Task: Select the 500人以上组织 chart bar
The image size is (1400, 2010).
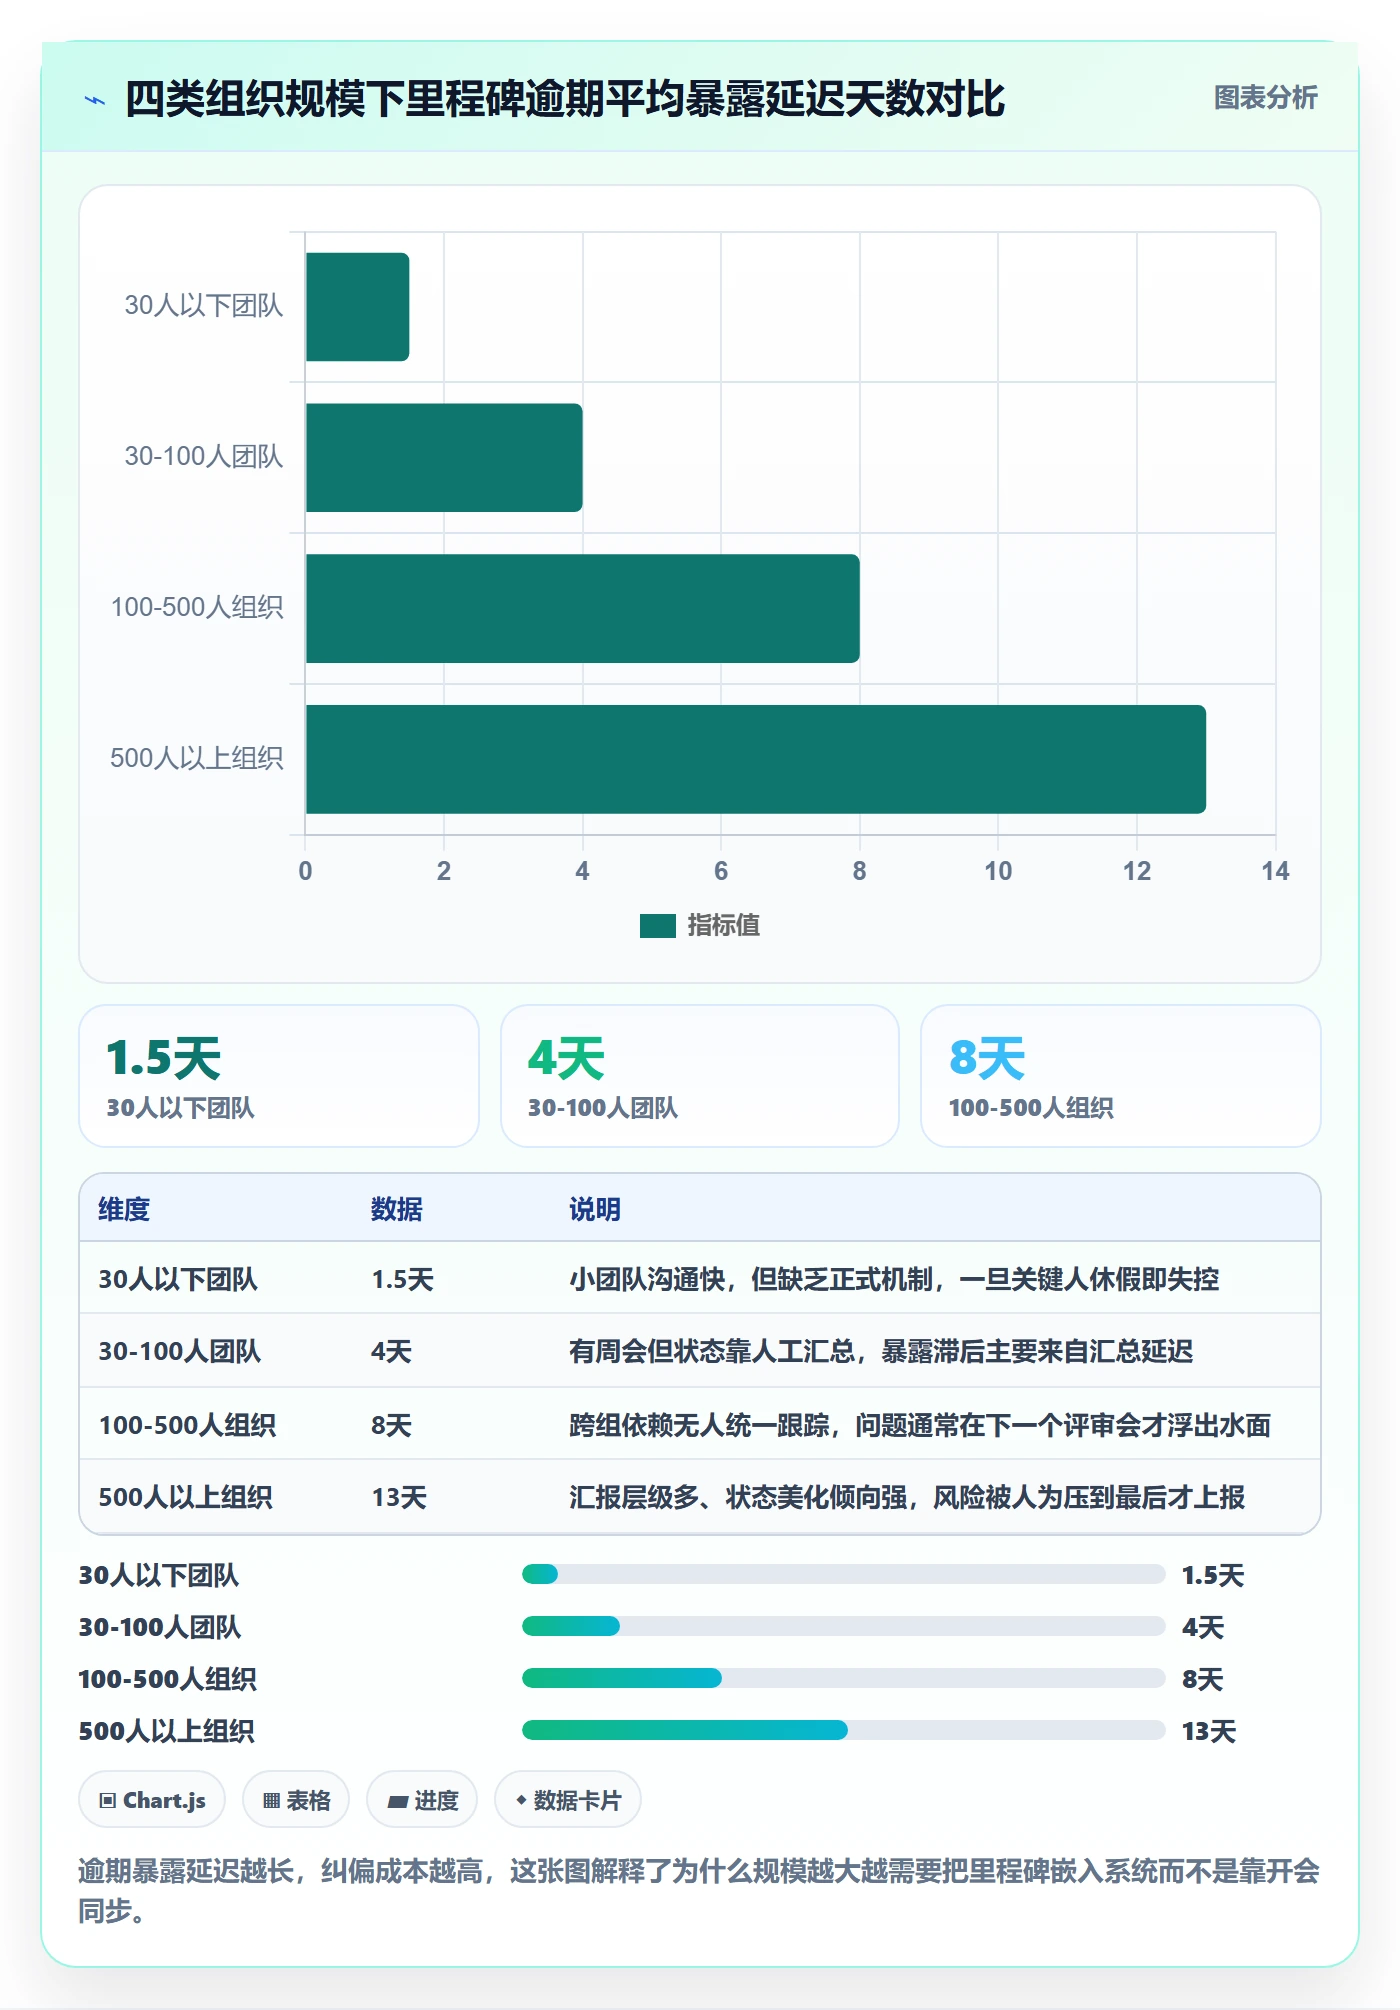Action: (756, 759)
